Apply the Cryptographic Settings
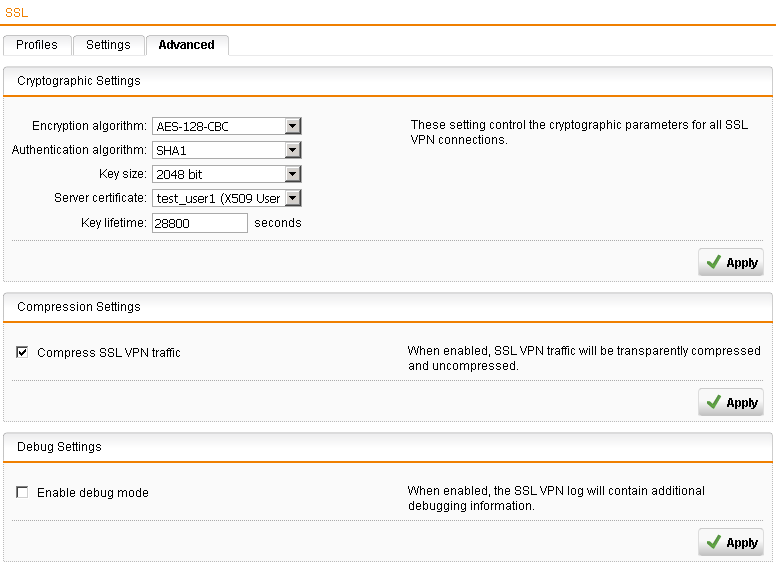Image resolution: width=776 pixels, height=563 pixels. point(731,262)
